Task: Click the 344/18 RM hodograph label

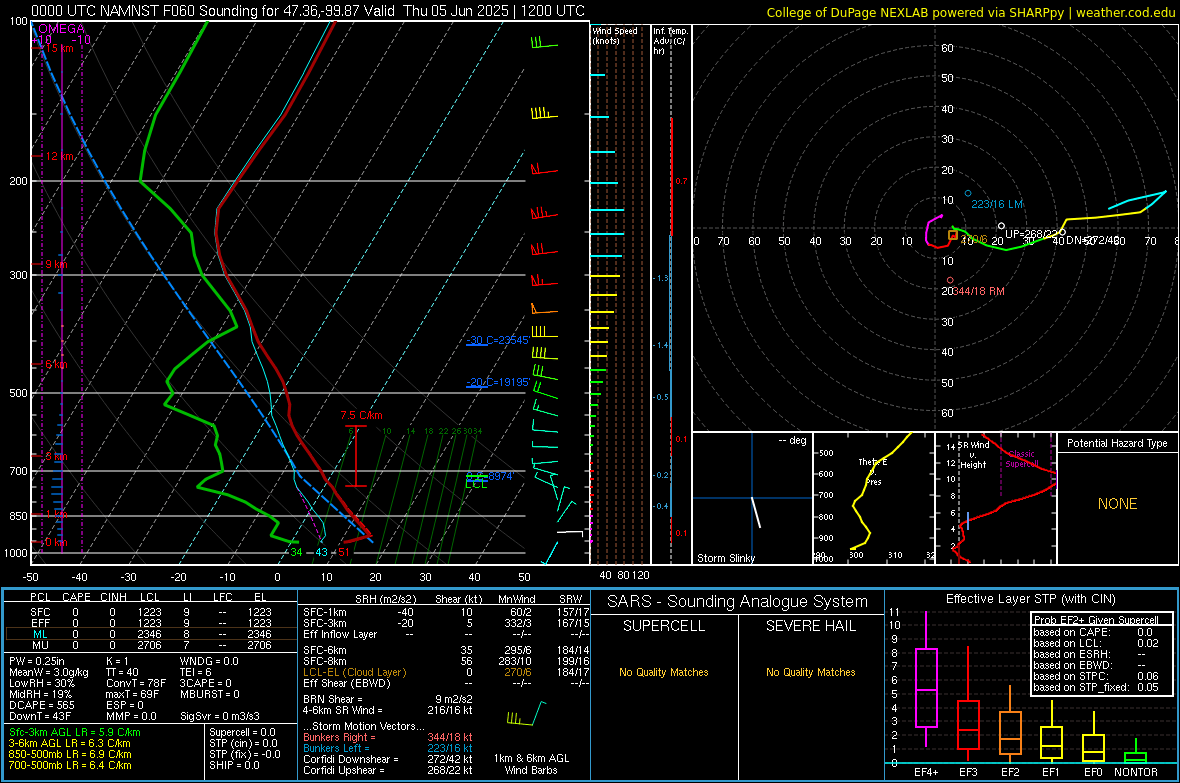Action: [979, 291]
